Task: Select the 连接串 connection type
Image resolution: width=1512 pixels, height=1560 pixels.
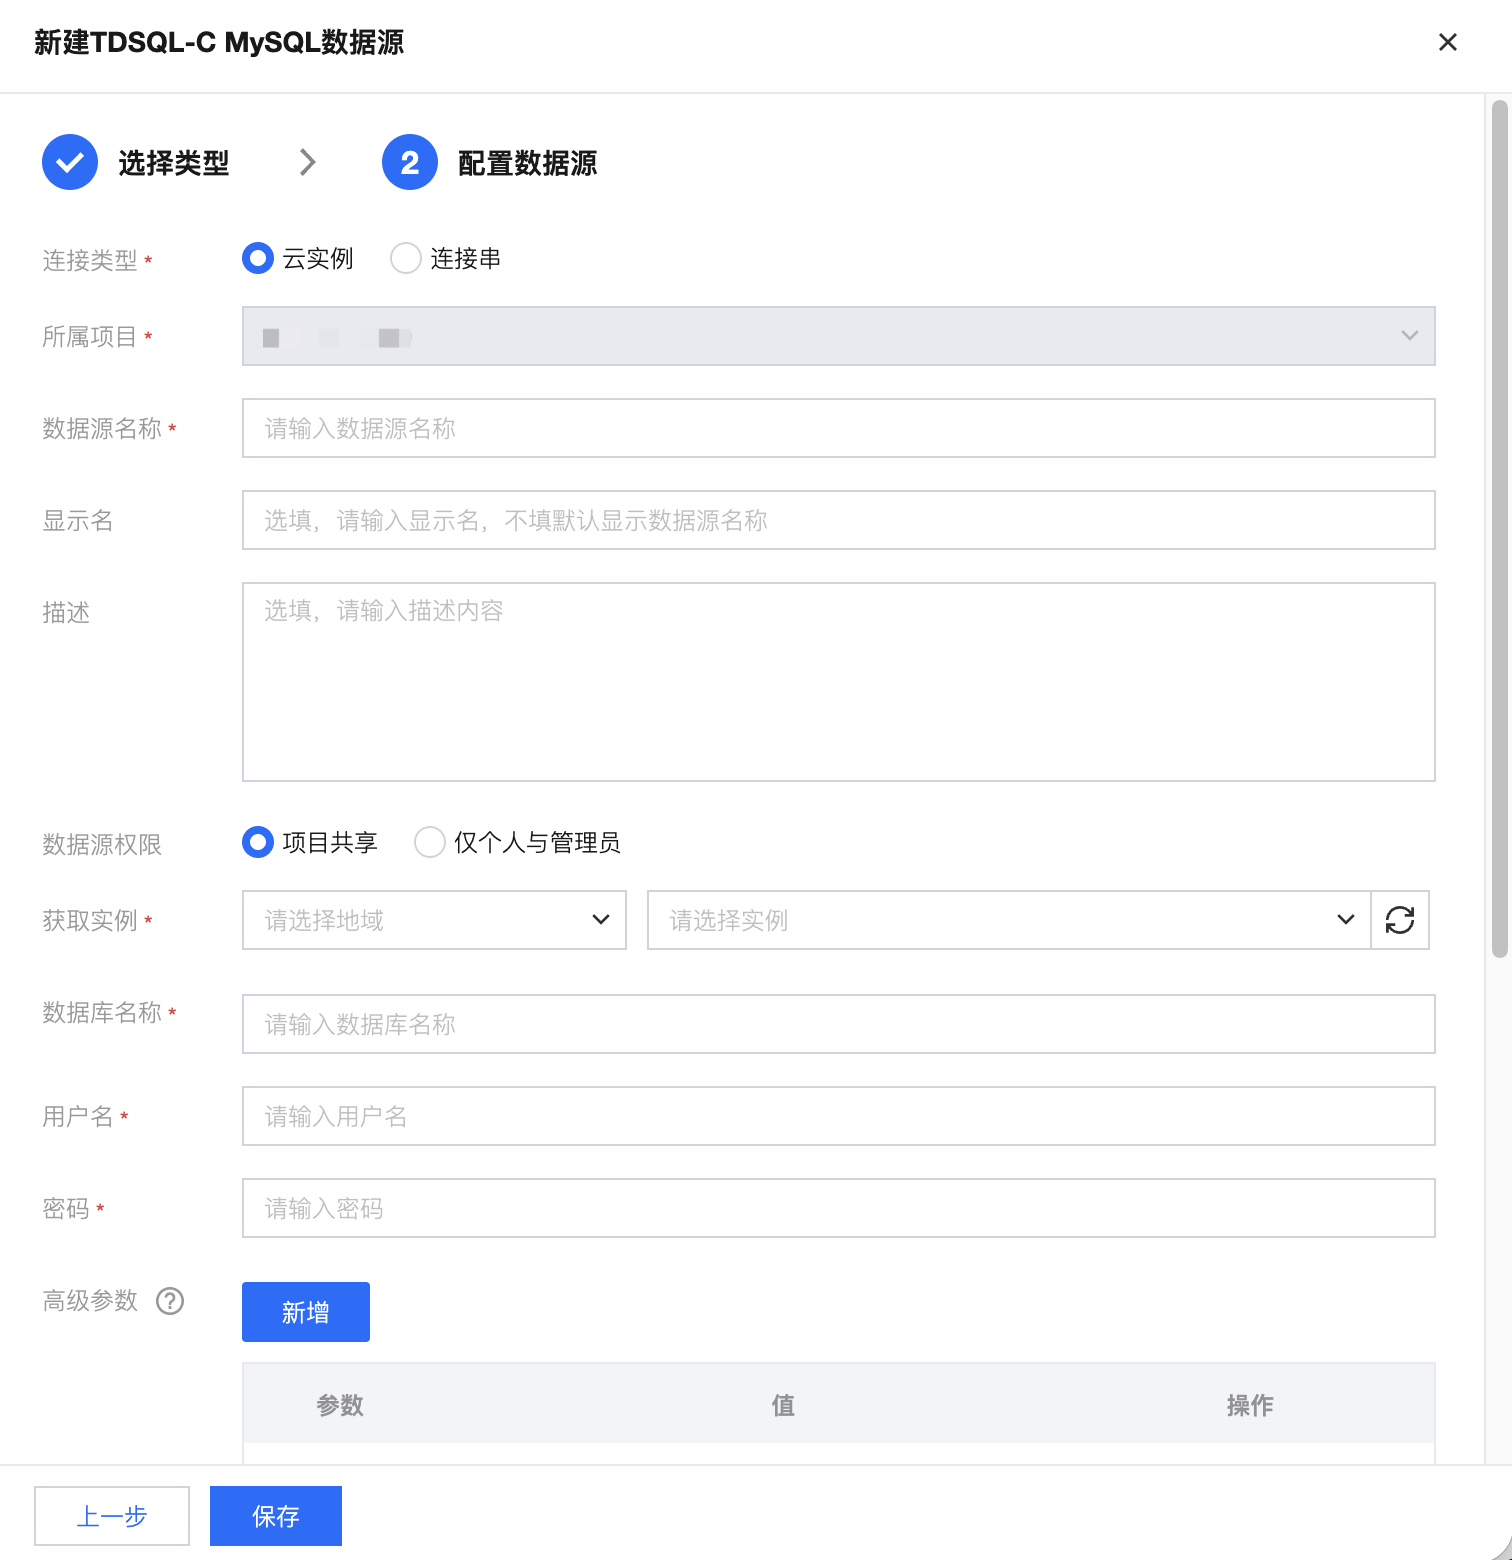Action: [405, 258]
